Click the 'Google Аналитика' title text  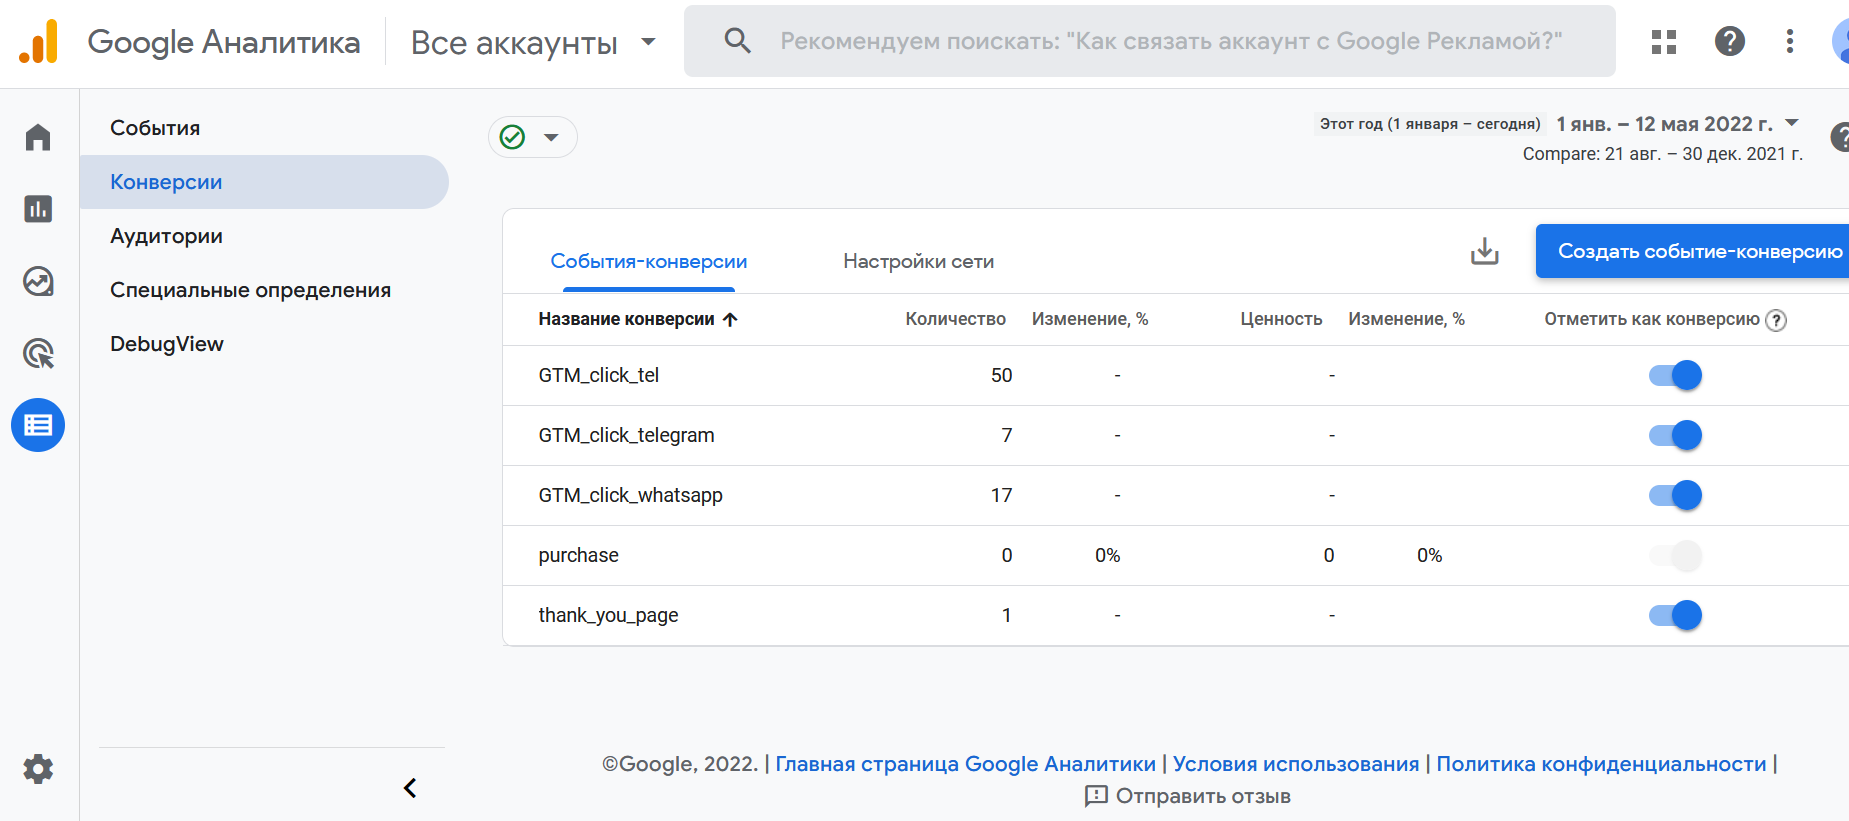pyautogui.click(x=224, y=42)
